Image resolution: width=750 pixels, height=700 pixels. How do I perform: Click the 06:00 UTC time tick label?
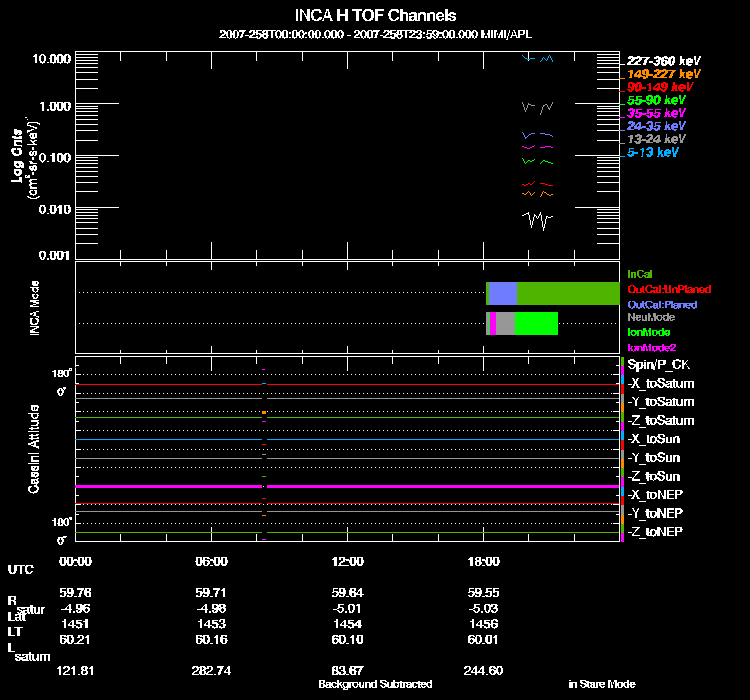(x=212, y=561)
